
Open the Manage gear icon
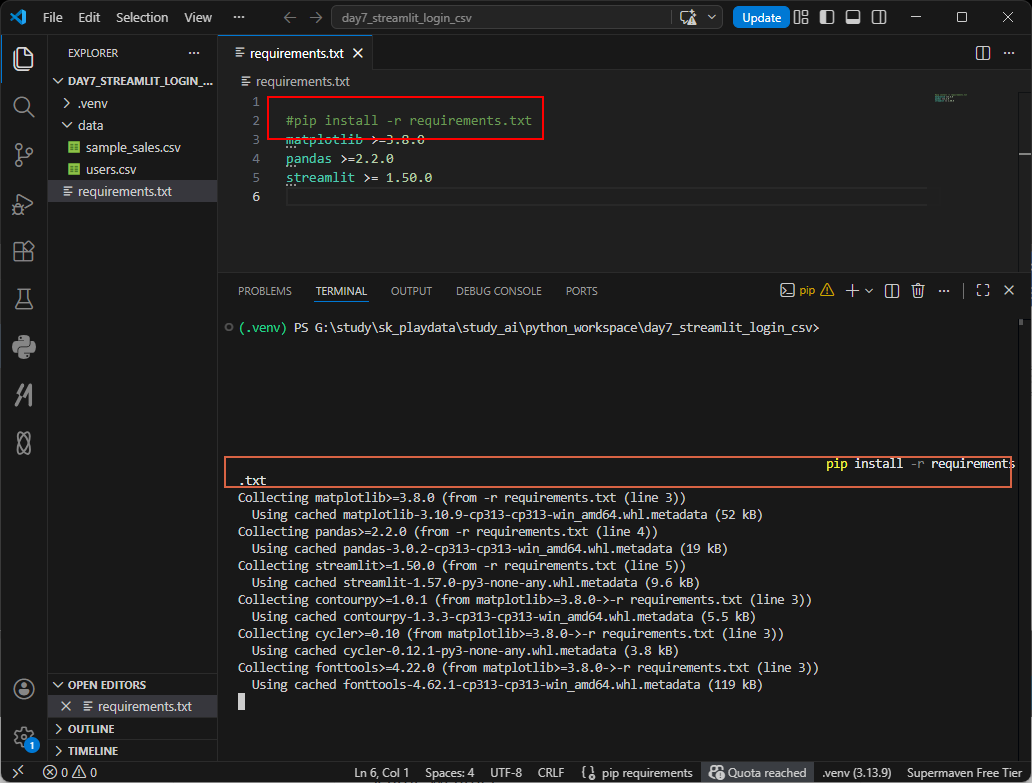pos(24,737)
